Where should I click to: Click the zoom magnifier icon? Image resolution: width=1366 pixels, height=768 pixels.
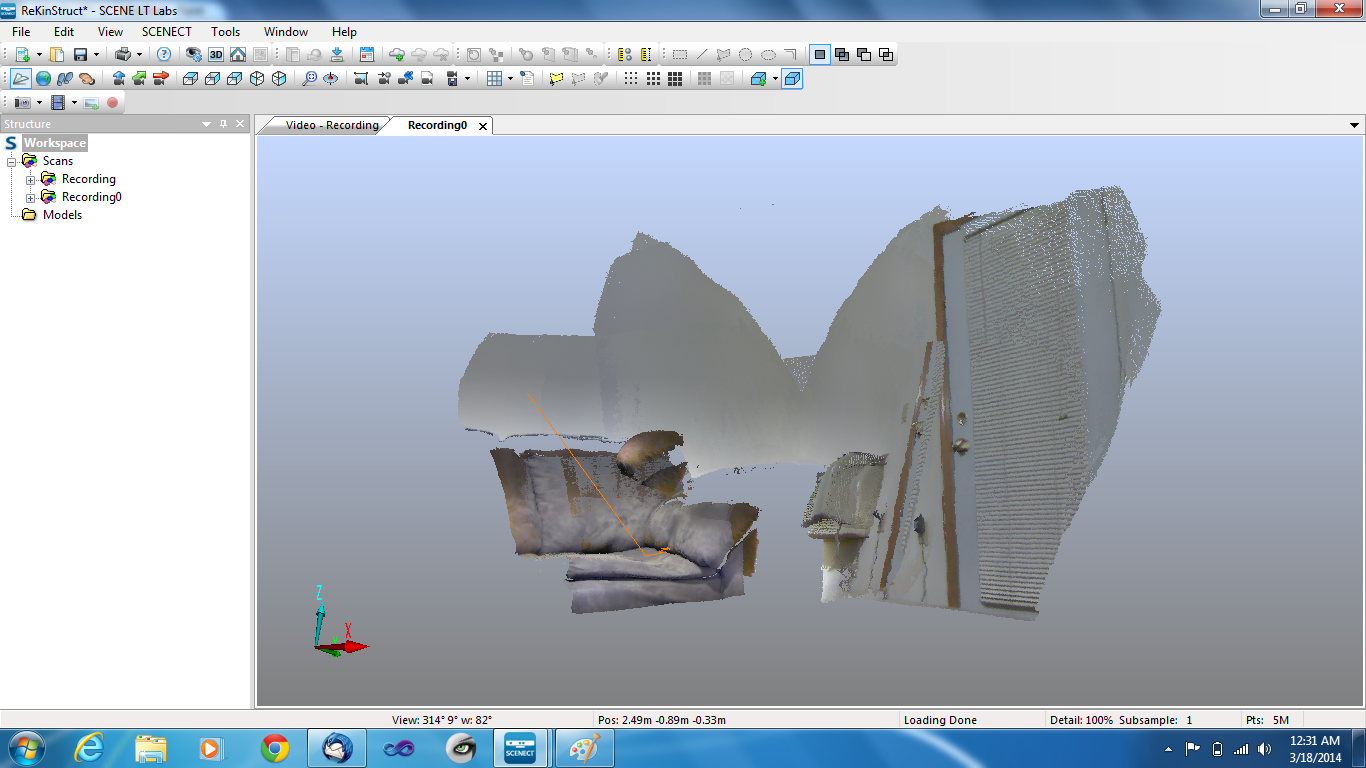point(310,79)
